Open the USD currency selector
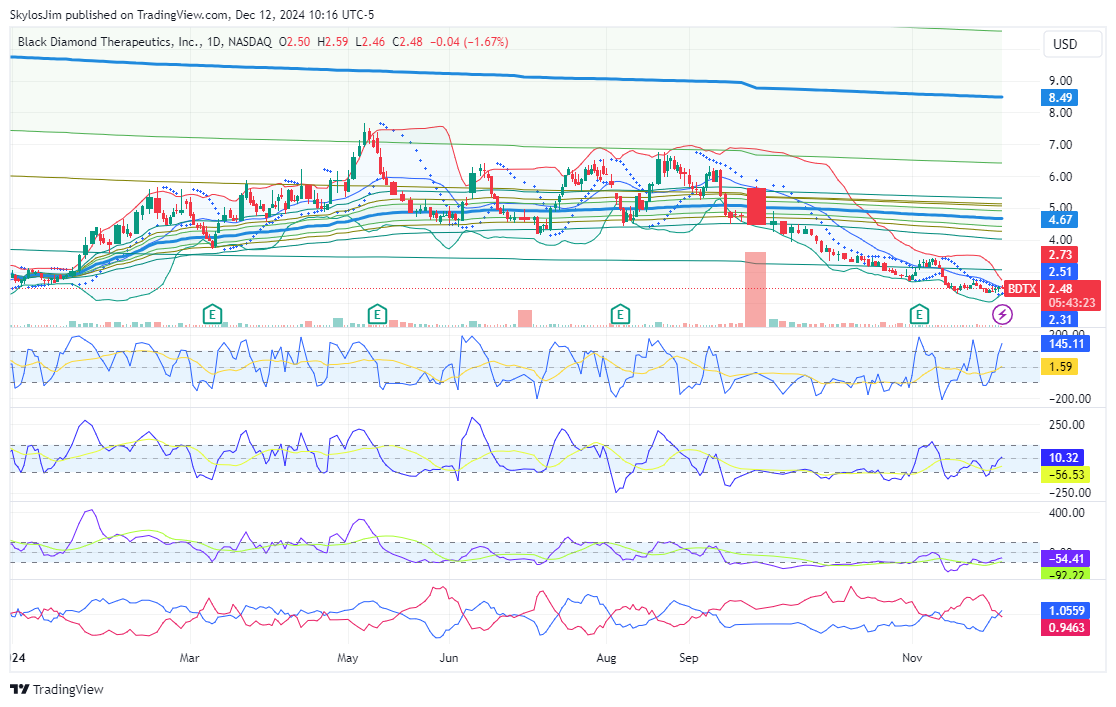This screenshot has height=707, width=1116. (x=1065, y=44)
